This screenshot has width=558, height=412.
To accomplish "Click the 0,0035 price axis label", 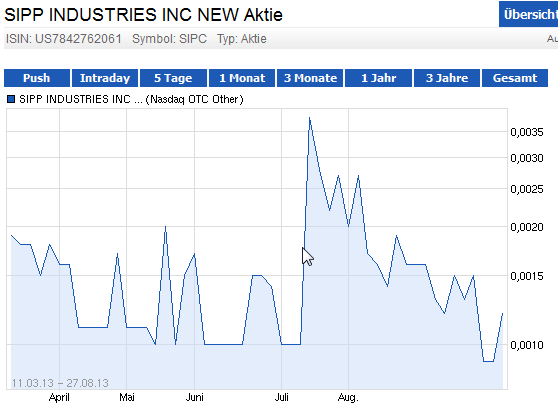I will point(527,132).
